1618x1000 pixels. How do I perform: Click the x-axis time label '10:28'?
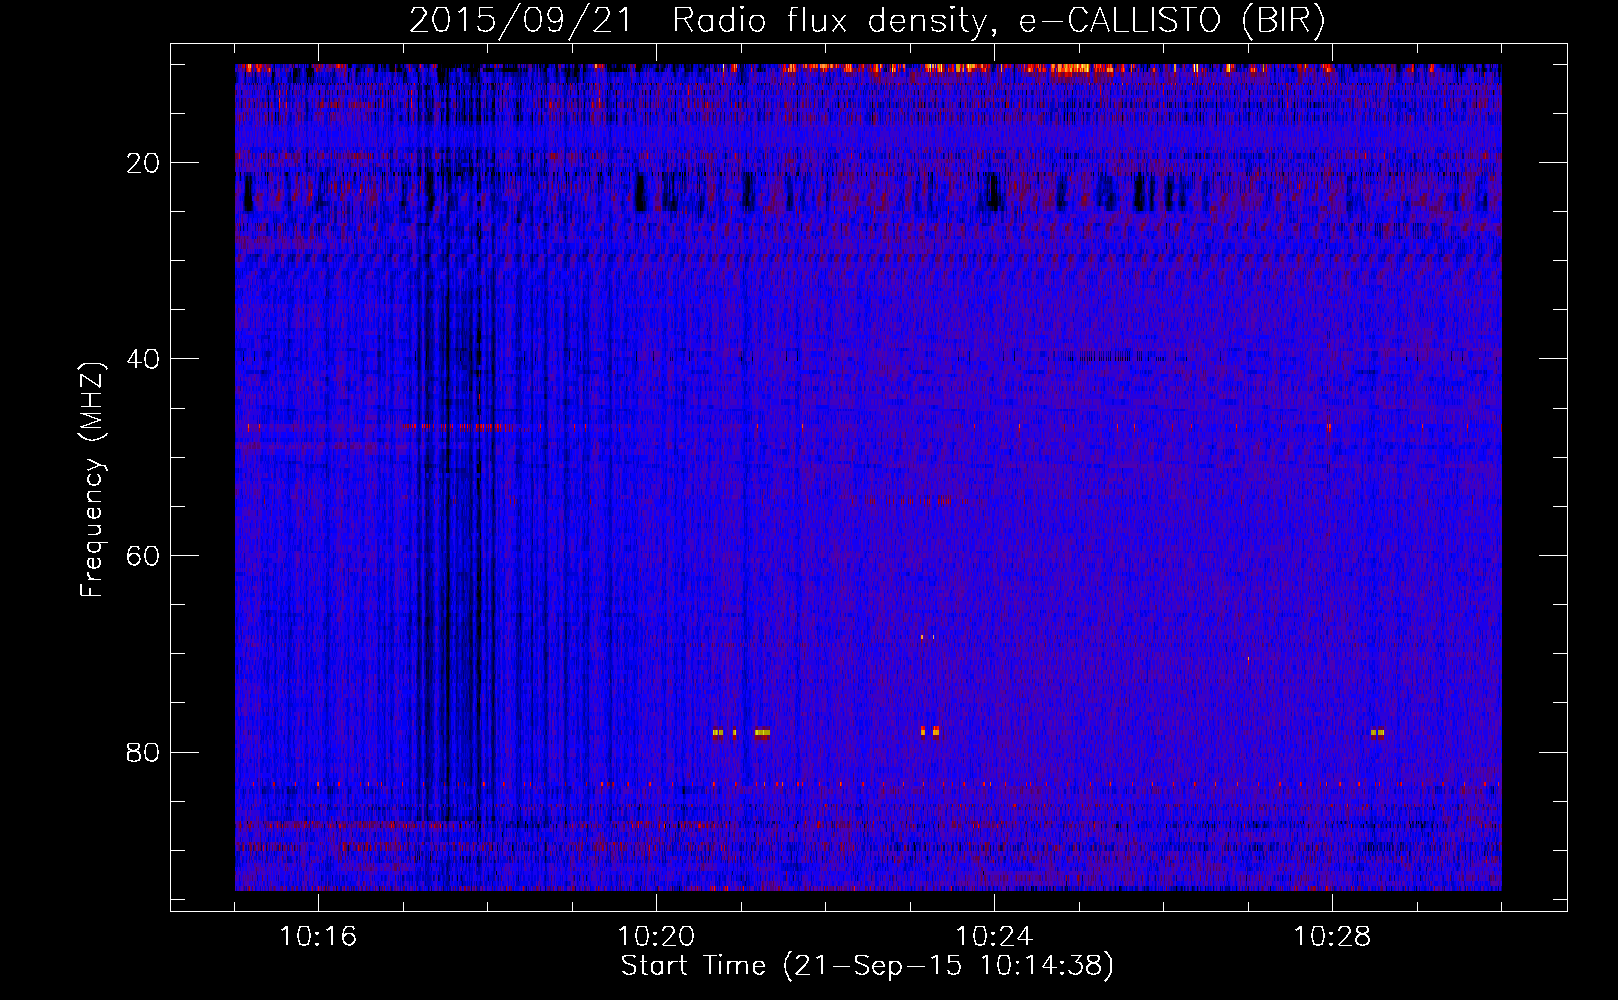(x=1332, y=937)
